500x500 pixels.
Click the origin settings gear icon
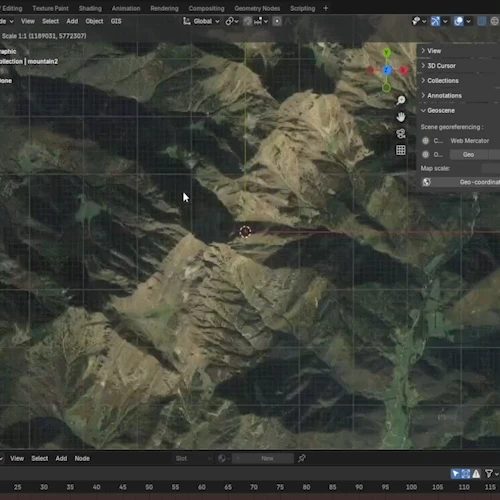click(x=426, y=154)
